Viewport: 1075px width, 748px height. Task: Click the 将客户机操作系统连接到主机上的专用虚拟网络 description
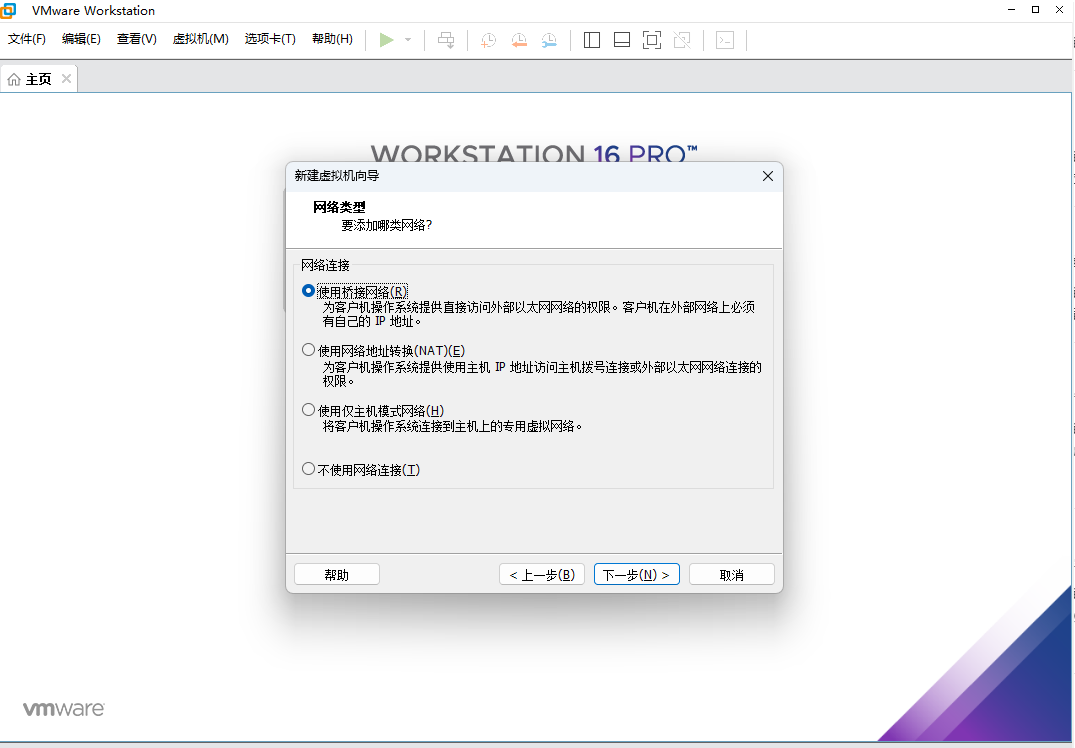[452, 426]
